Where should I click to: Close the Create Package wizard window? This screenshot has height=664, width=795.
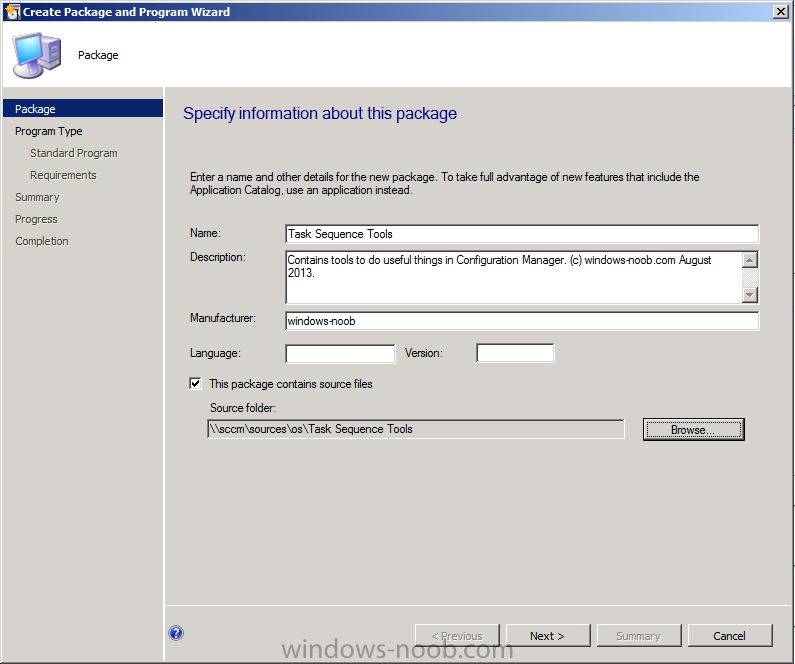tap(780, 12)
